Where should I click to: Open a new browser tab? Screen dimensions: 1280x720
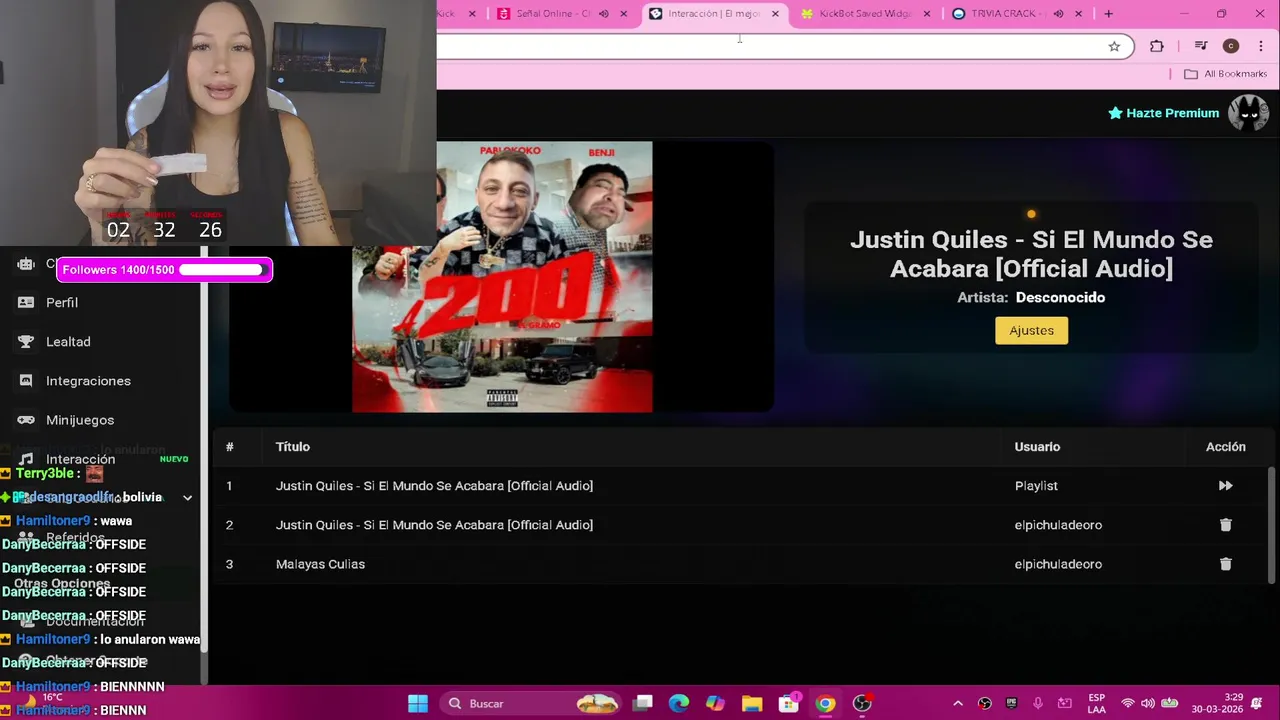tap(1108, 14)
